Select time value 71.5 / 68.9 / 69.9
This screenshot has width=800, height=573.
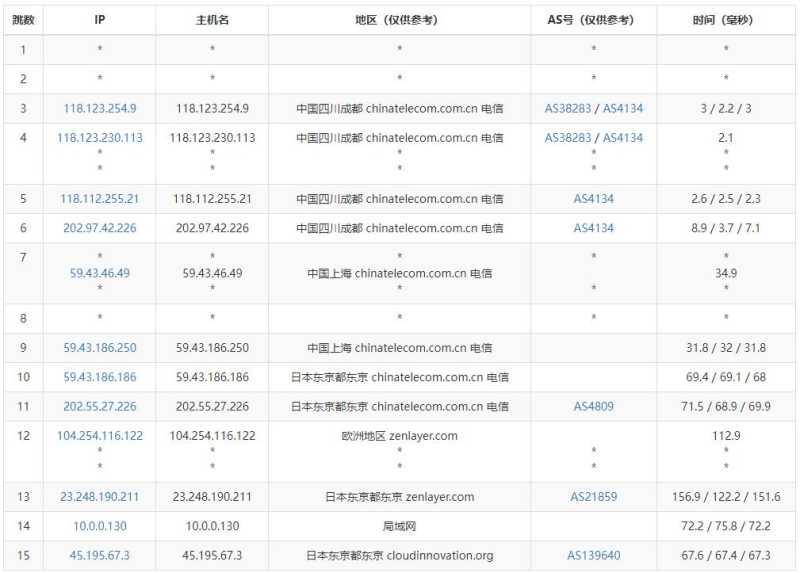[x=726, y=407]
